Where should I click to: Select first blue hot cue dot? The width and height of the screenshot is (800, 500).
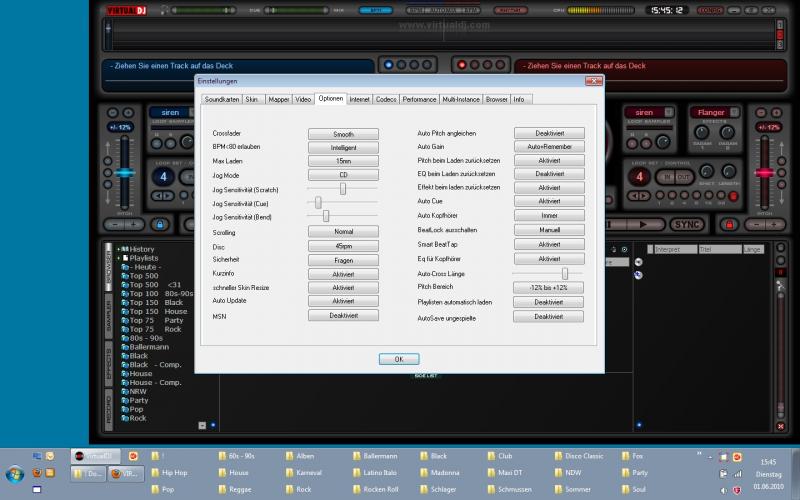tap(388, 65)
